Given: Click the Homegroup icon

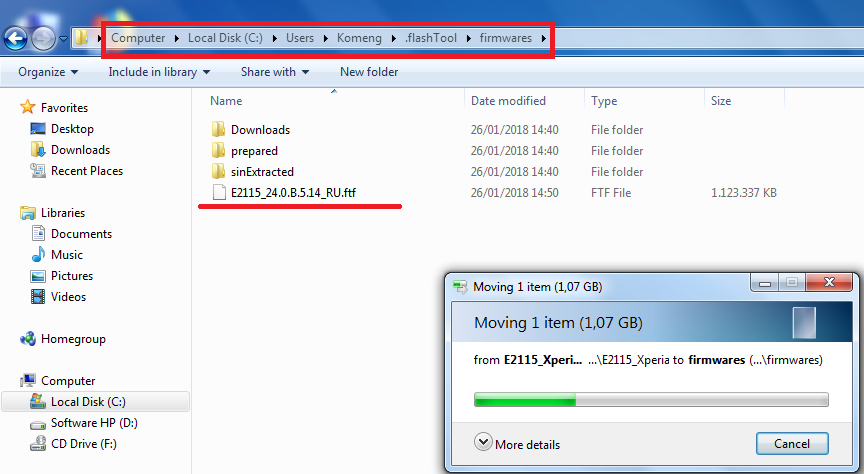Looking at the screenshot, I should coord(28,338).
